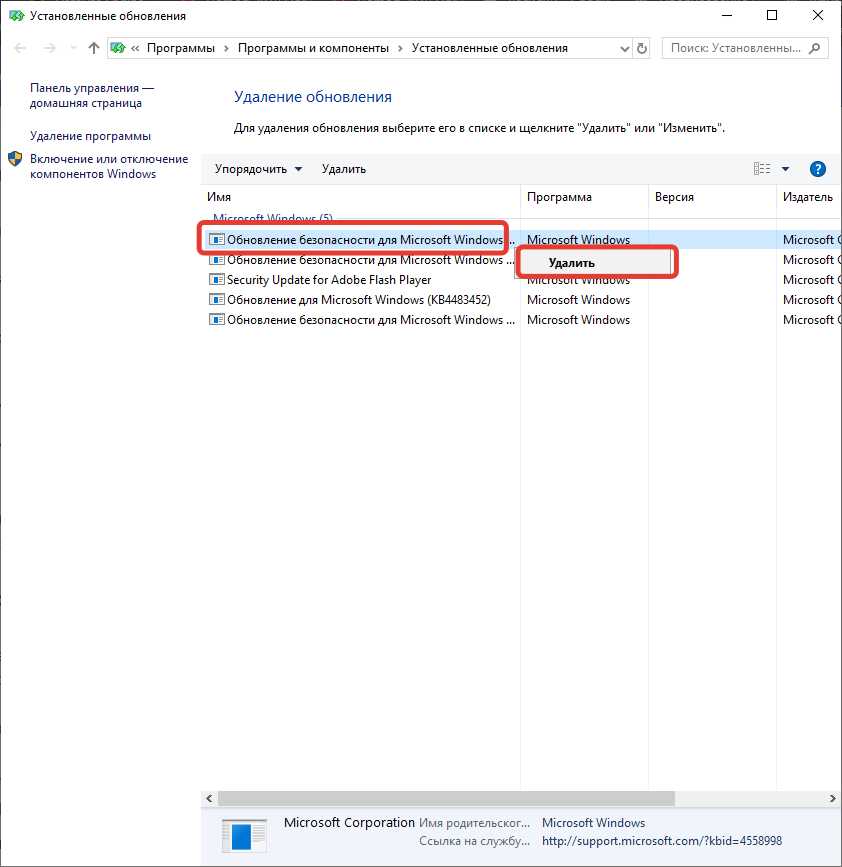This screenshot has width=842, height=867.
Task: Click Удалить in the toolbar
Action: pos(344,169)
